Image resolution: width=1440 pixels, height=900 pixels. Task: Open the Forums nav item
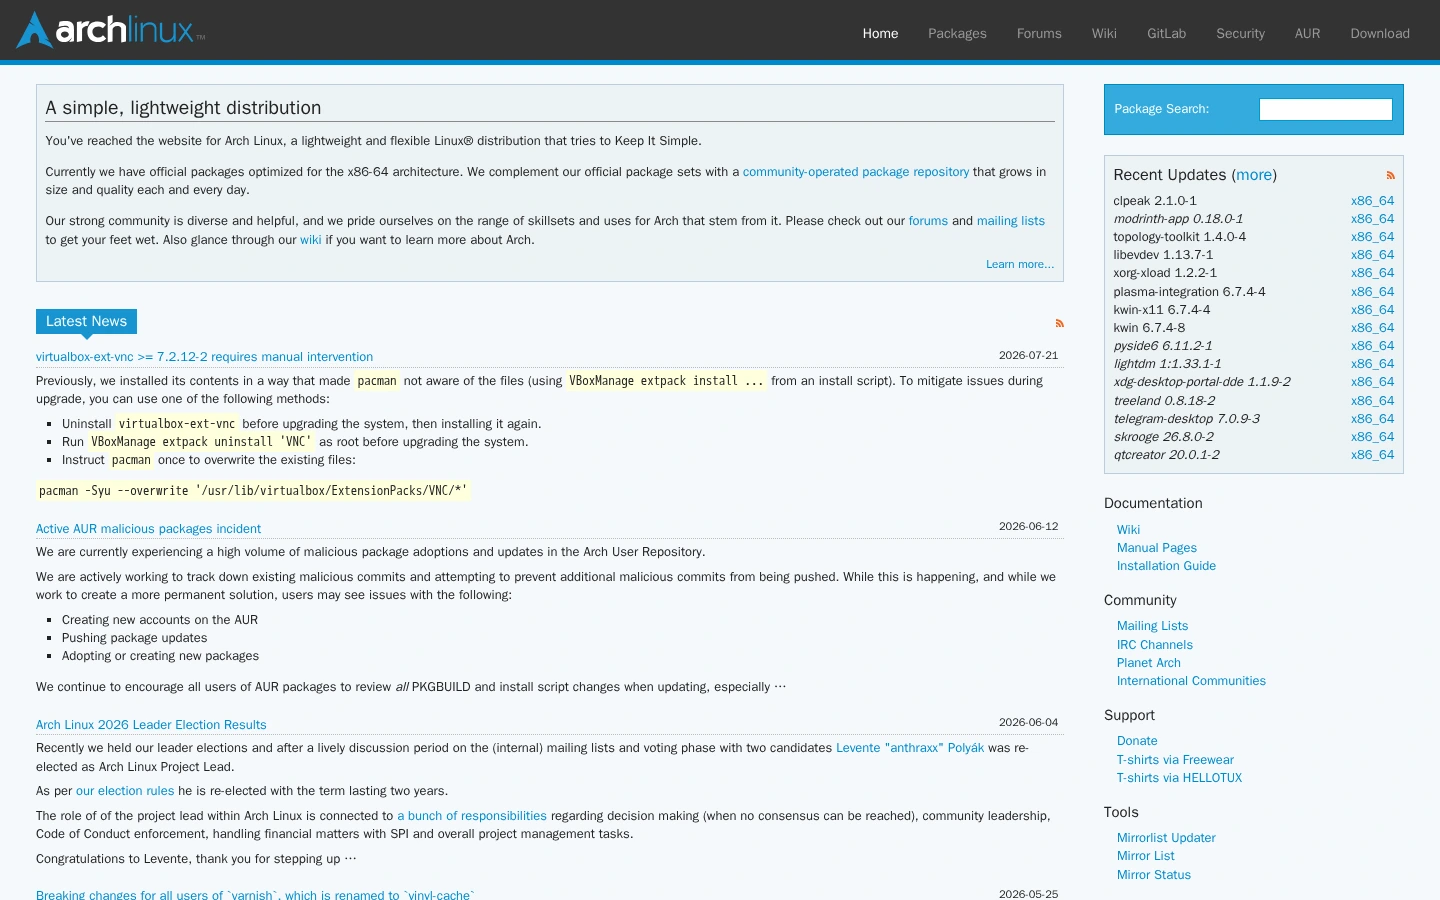[x=1039, y=33]
